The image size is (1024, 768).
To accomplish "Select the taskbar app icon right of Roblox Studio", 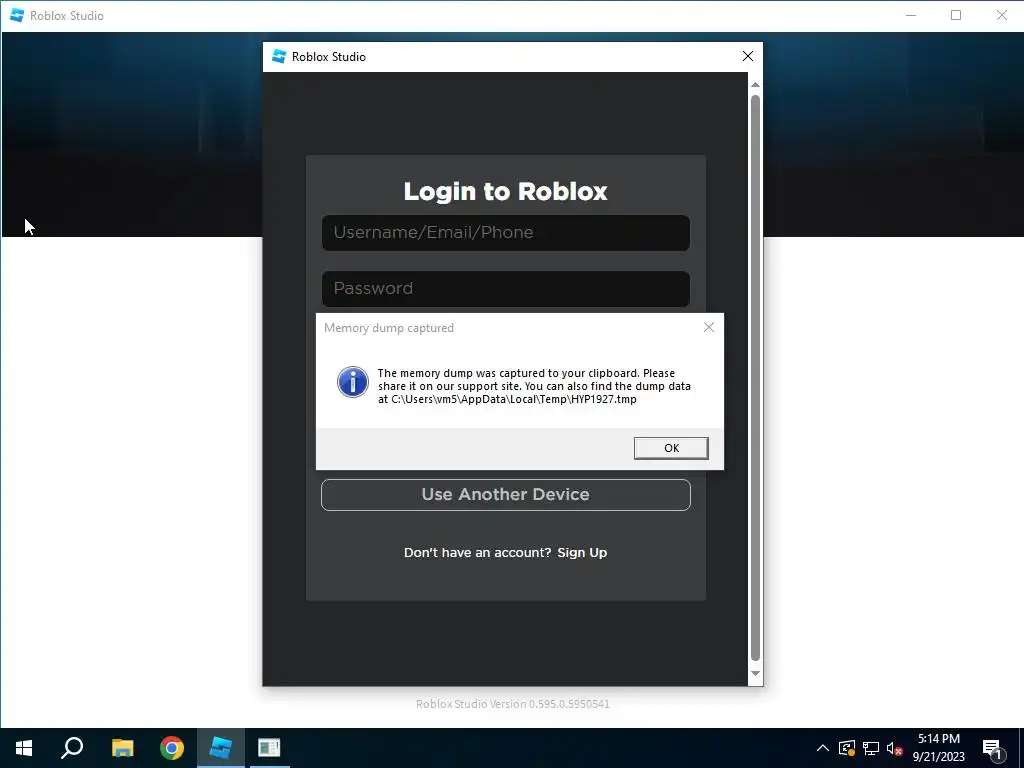I will pyautogui.click(x=269, y=748).
